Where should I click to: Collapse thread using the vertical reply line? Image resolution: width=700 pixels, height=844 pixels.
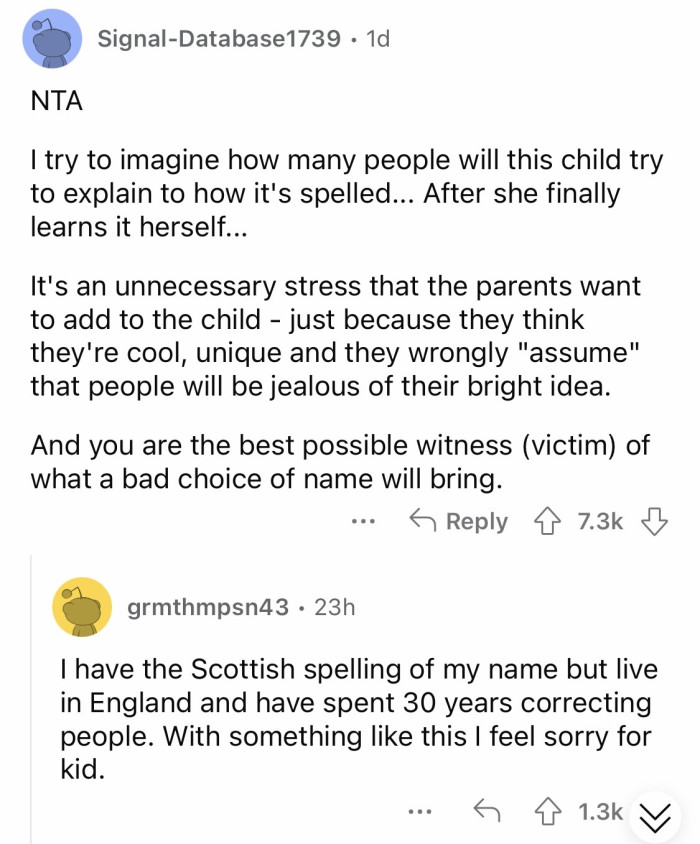coord(30,700)
